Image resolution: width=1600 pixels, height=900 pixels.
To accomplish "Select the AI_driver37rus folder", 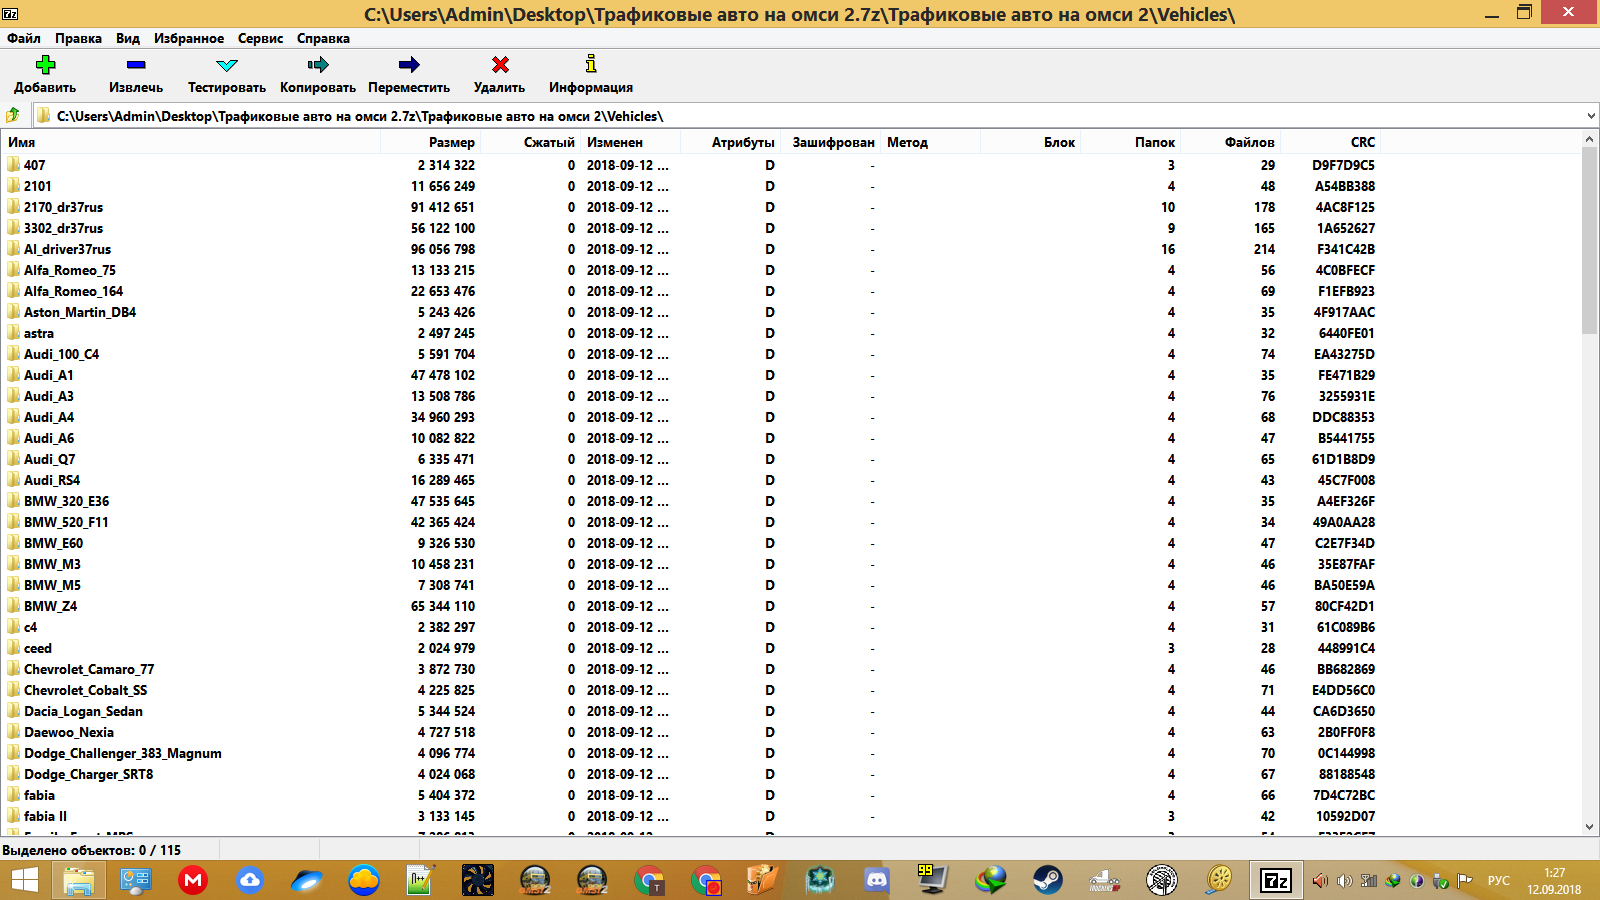I will click(67, 249).
